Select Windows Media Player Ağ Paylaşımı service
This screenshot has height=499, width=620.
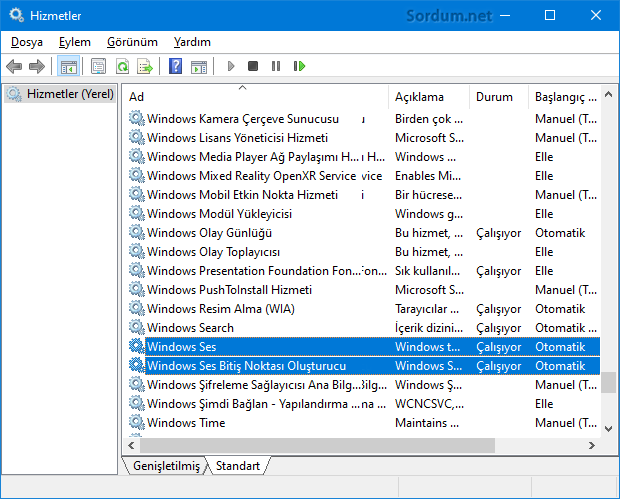click(x=363, y=157)
